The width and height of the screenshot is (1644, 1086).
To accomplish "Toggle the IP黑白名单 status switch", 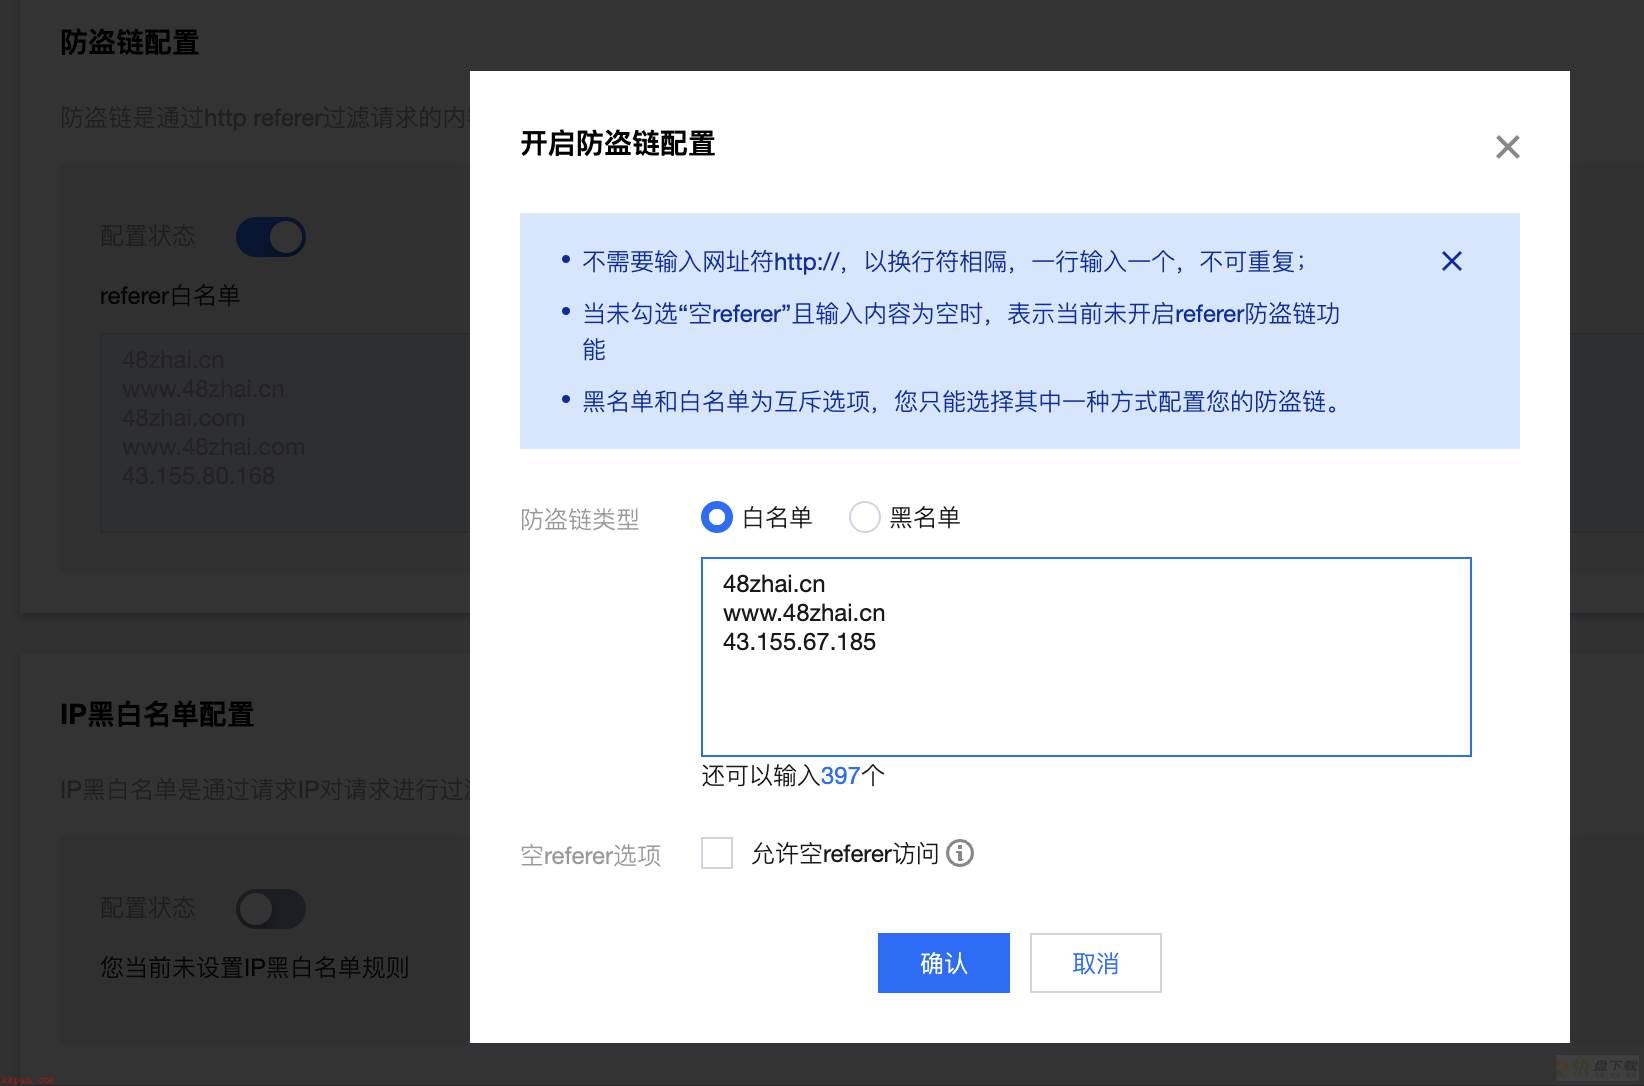I will tap(270, 909).
